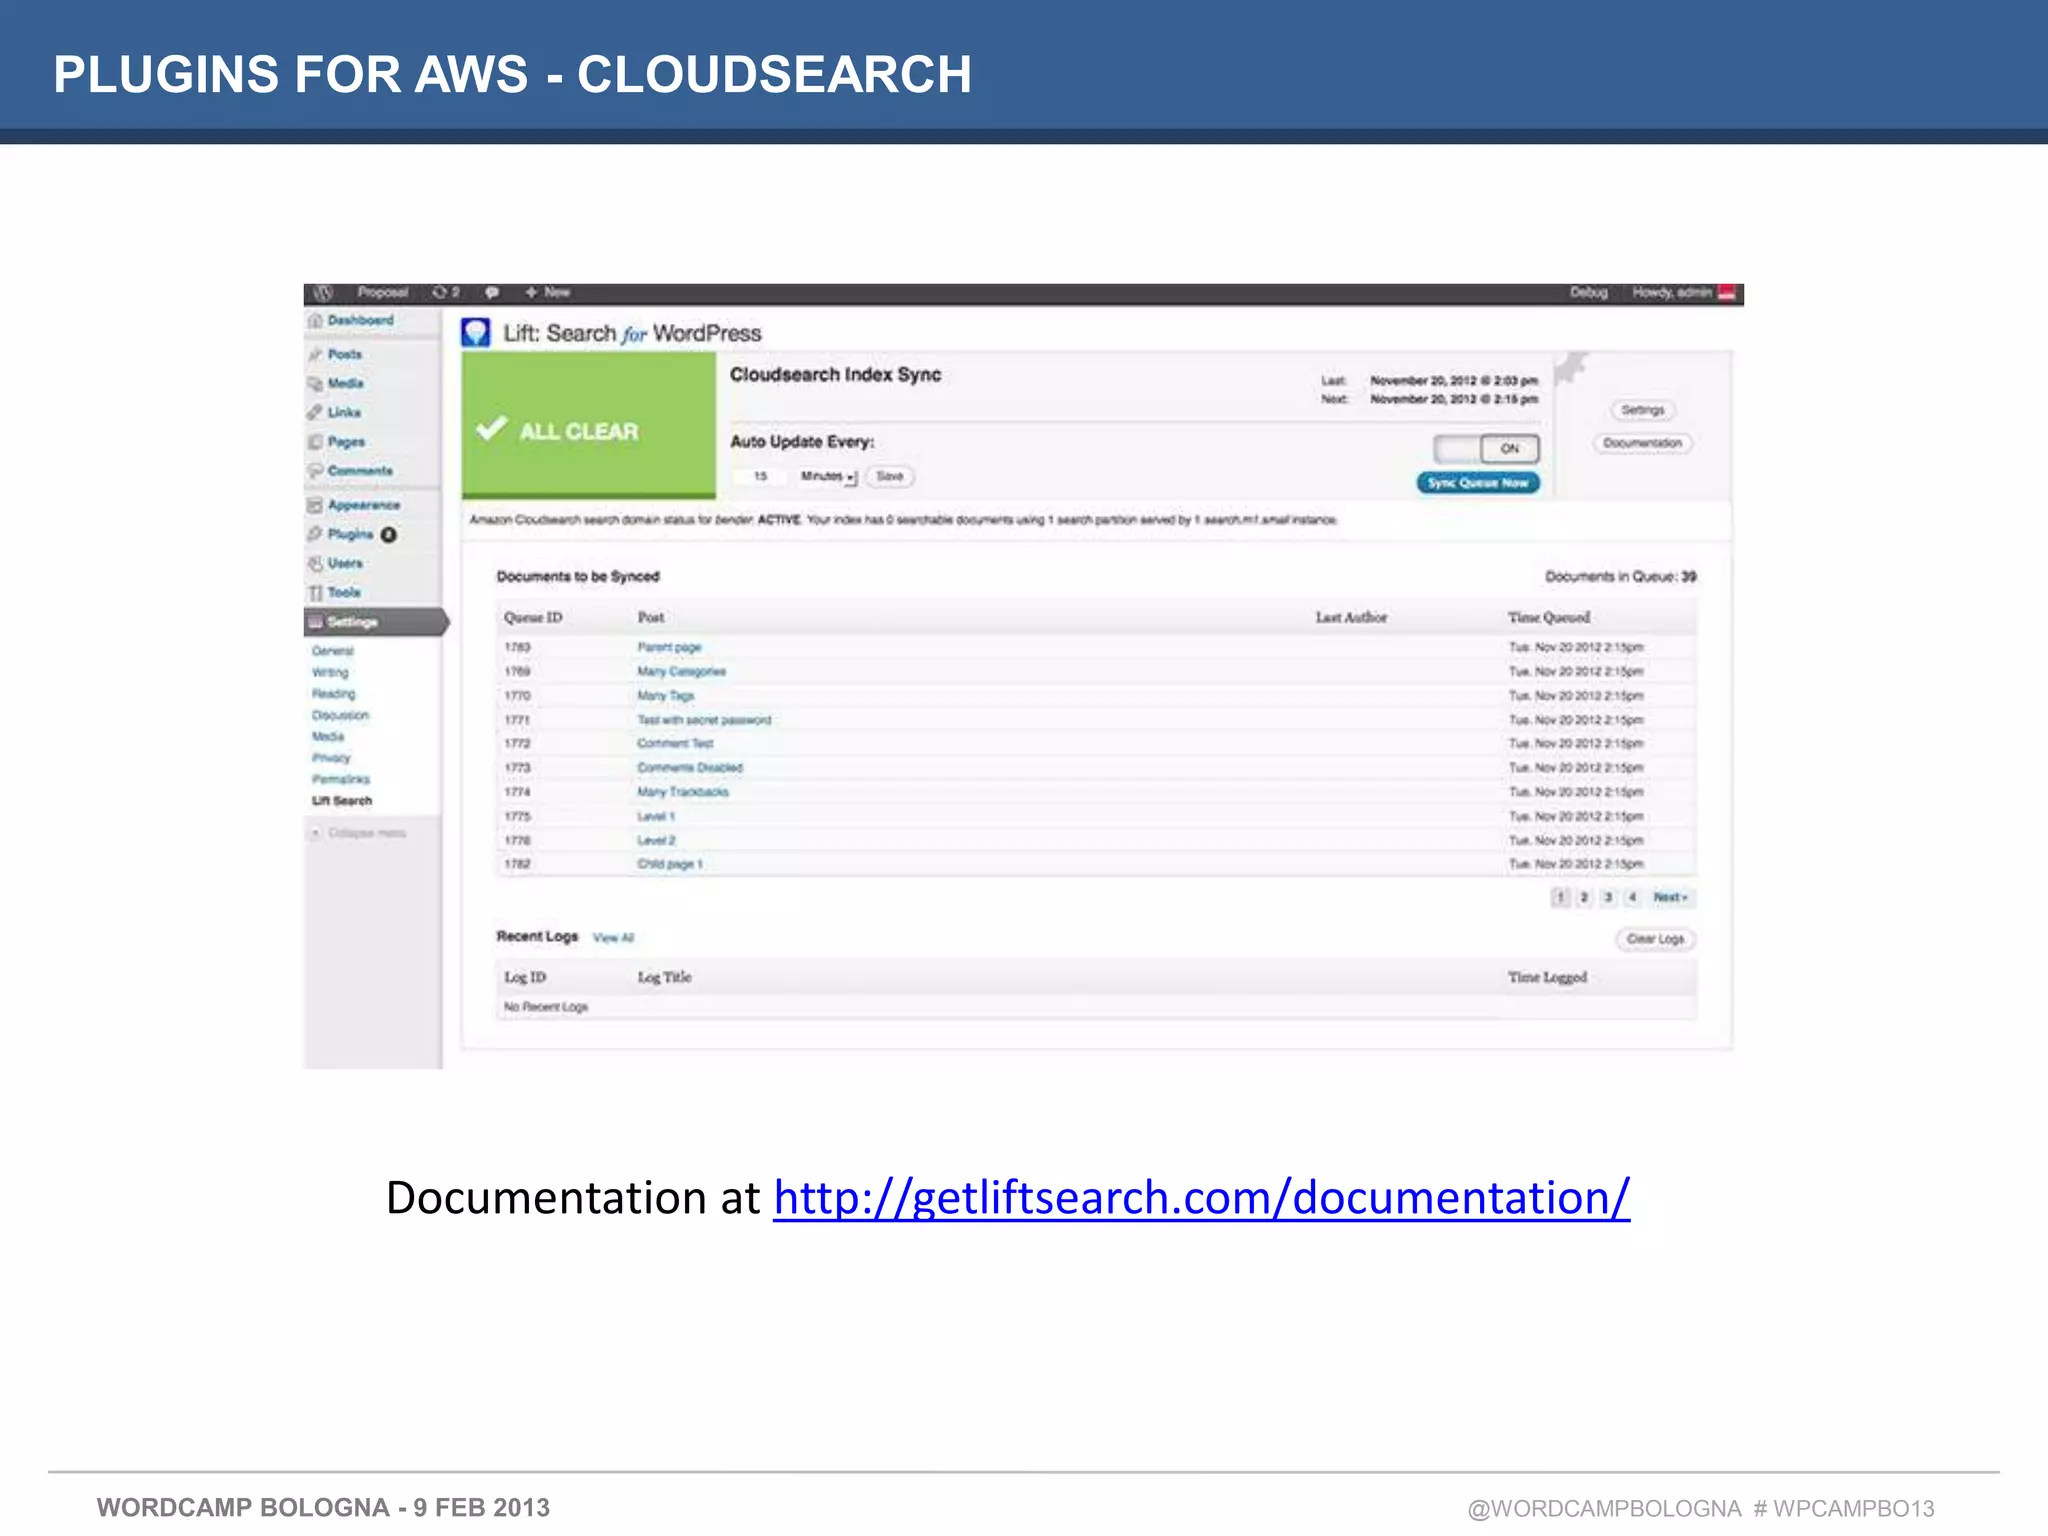
Task: Click the Comments icon in sidebar
Action: [x=316, y=471]
